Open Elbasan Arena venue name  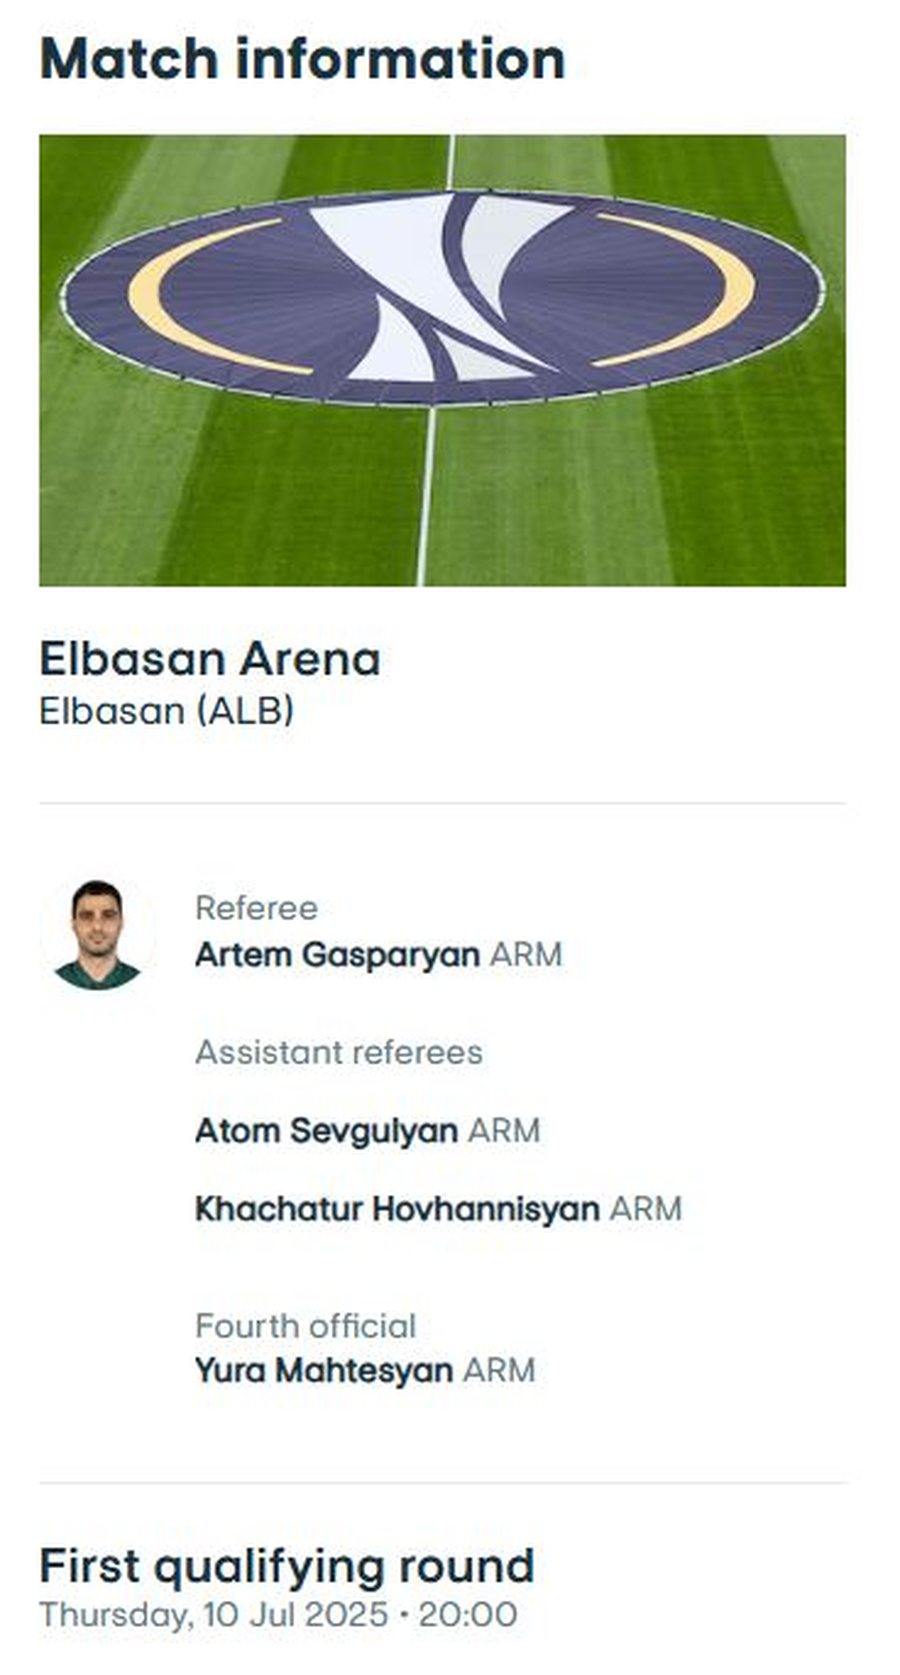(210, 659)
